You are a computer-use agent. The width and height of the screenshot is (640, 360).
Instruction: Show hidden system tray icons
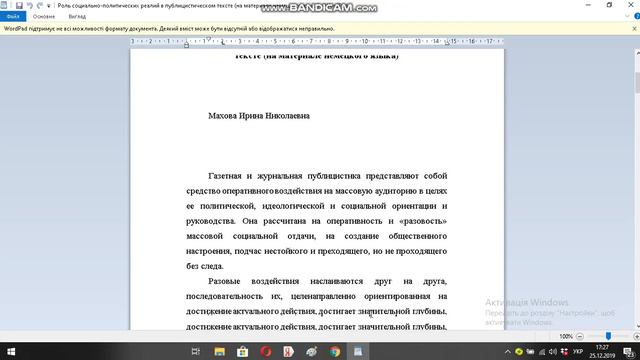(x=507, y=351)
